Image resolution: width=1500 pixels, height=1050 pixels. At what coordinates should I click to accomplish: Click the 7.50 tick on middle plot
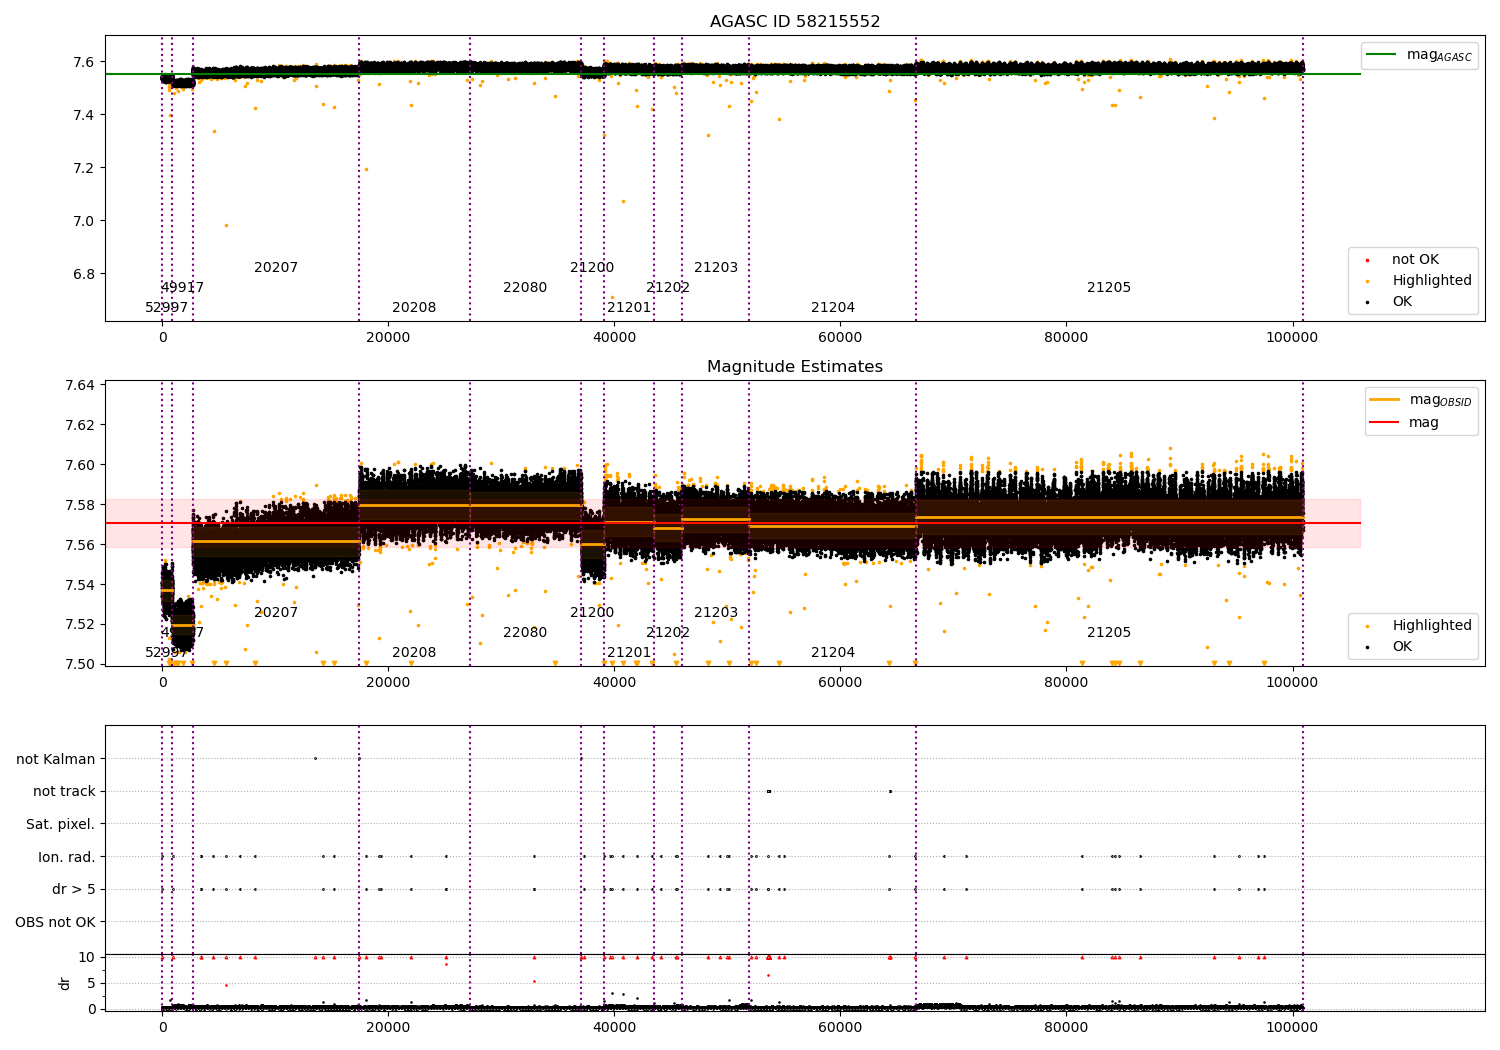[x=80, y=664]
